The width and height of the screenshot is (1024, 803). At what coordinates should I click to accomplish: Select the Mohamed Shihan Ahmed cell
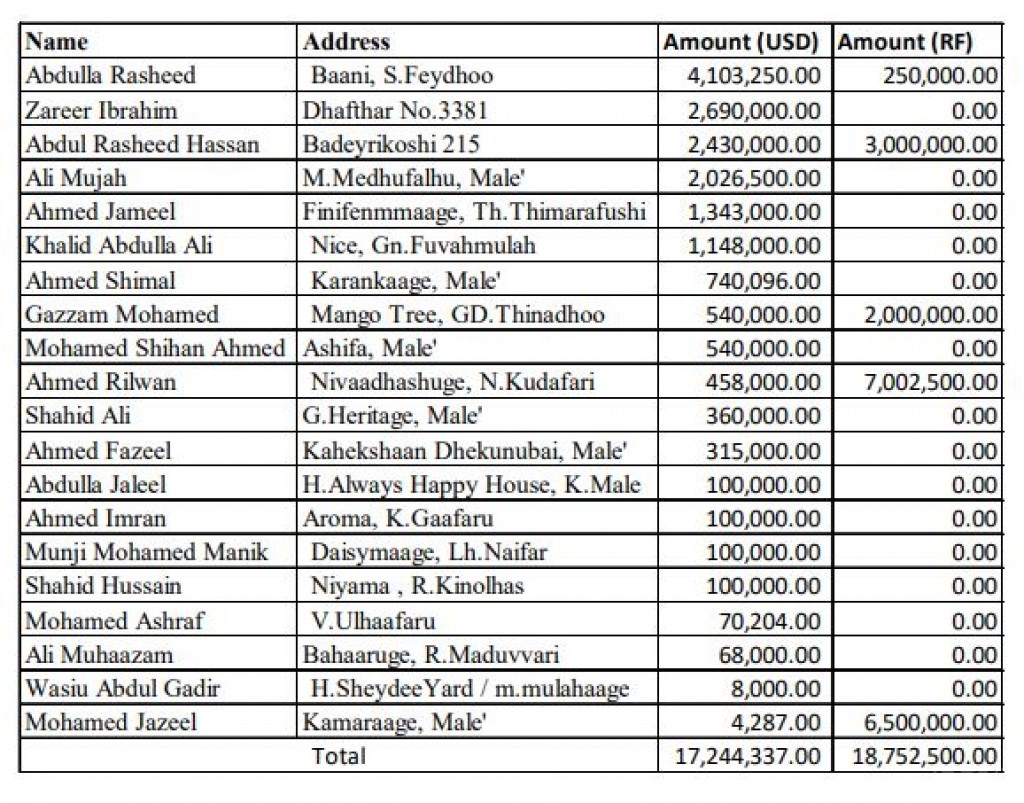[x=159, y=347]
